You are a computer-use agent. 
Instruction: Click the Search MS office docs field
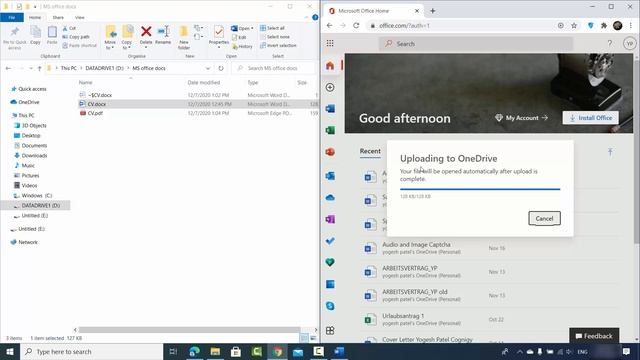pos(273,68)
